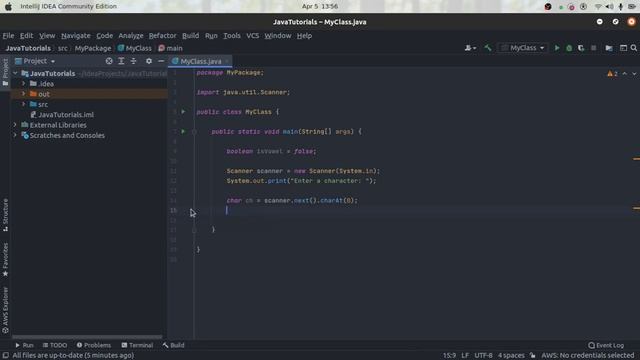Image resolution: width=640 pixels, height=360 pixels.
Task: Click the run gutter icon beside class MyClass
Action: tap(183, 111)
